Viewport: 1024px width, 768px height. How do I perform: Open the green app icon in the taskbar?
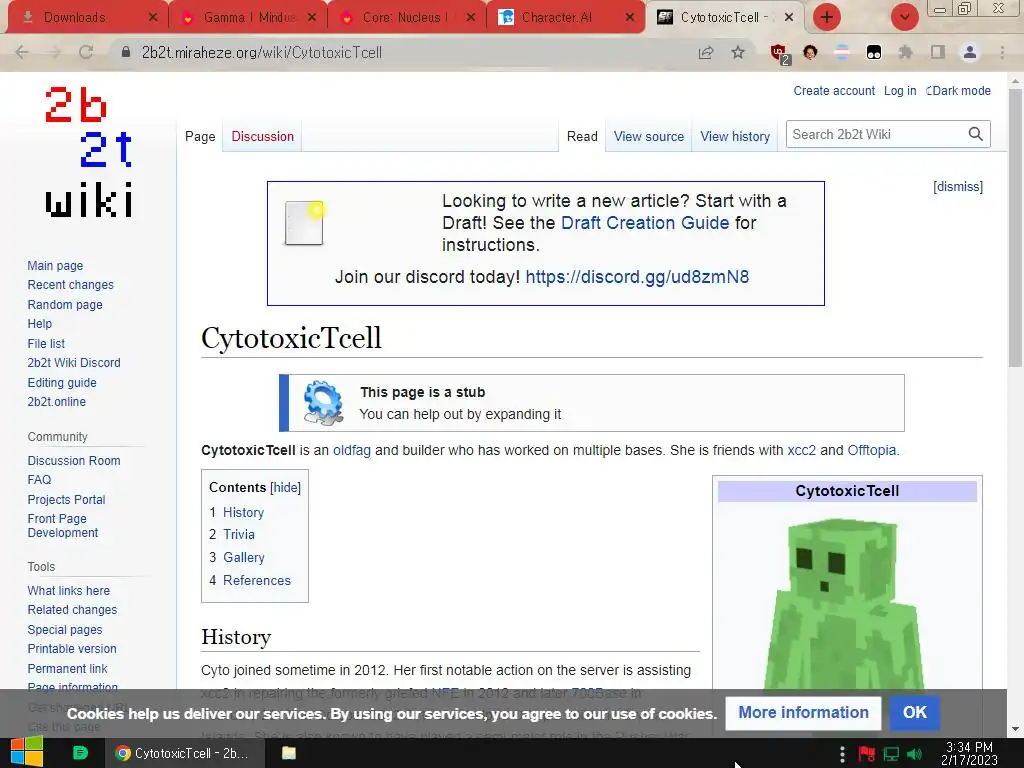(80, 753)
